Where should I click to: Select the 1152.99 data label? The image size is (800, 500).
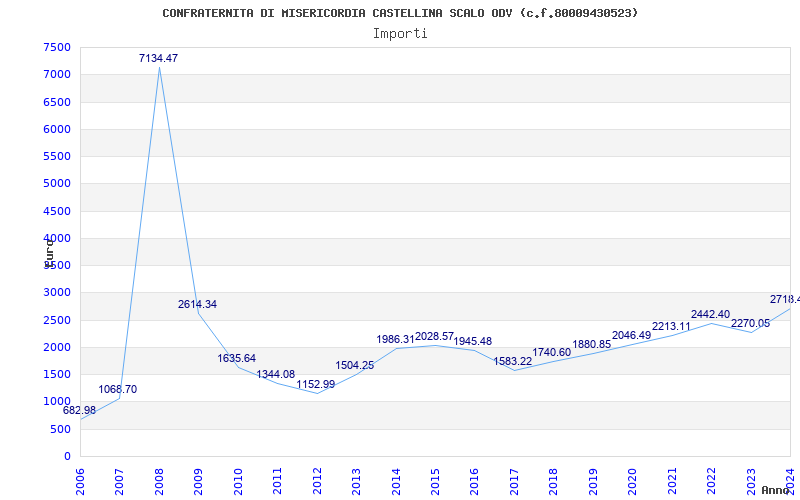(315, 384)
